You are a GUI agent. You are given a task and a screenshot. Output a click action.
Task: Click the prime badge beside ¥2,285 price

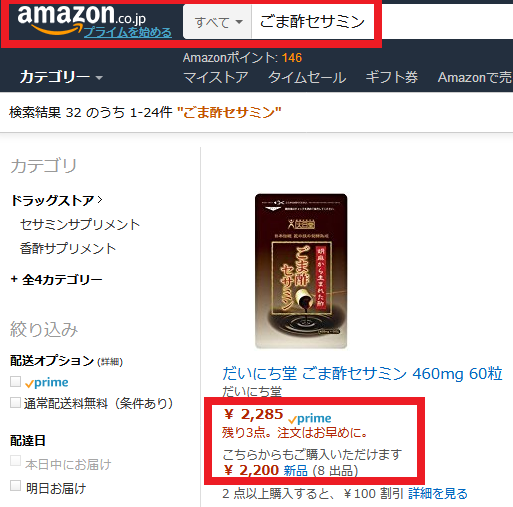tap(310, 419)
